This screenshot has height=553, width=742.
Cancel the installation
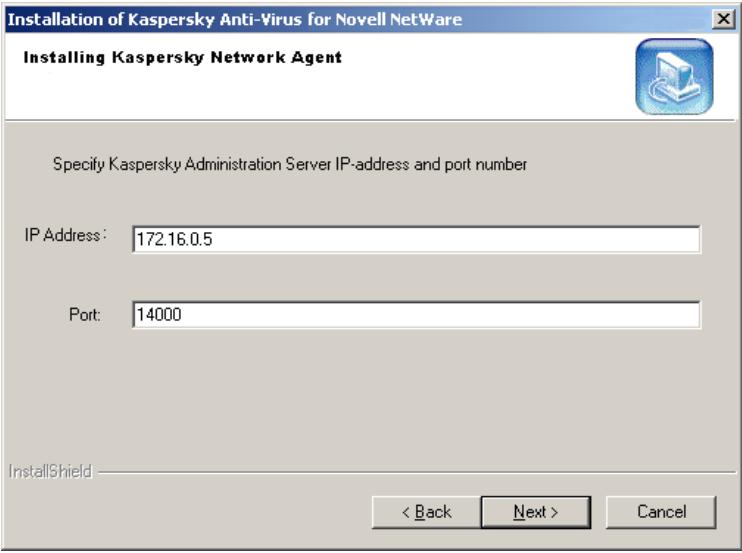pyautogui.click(x=661, y=512)
